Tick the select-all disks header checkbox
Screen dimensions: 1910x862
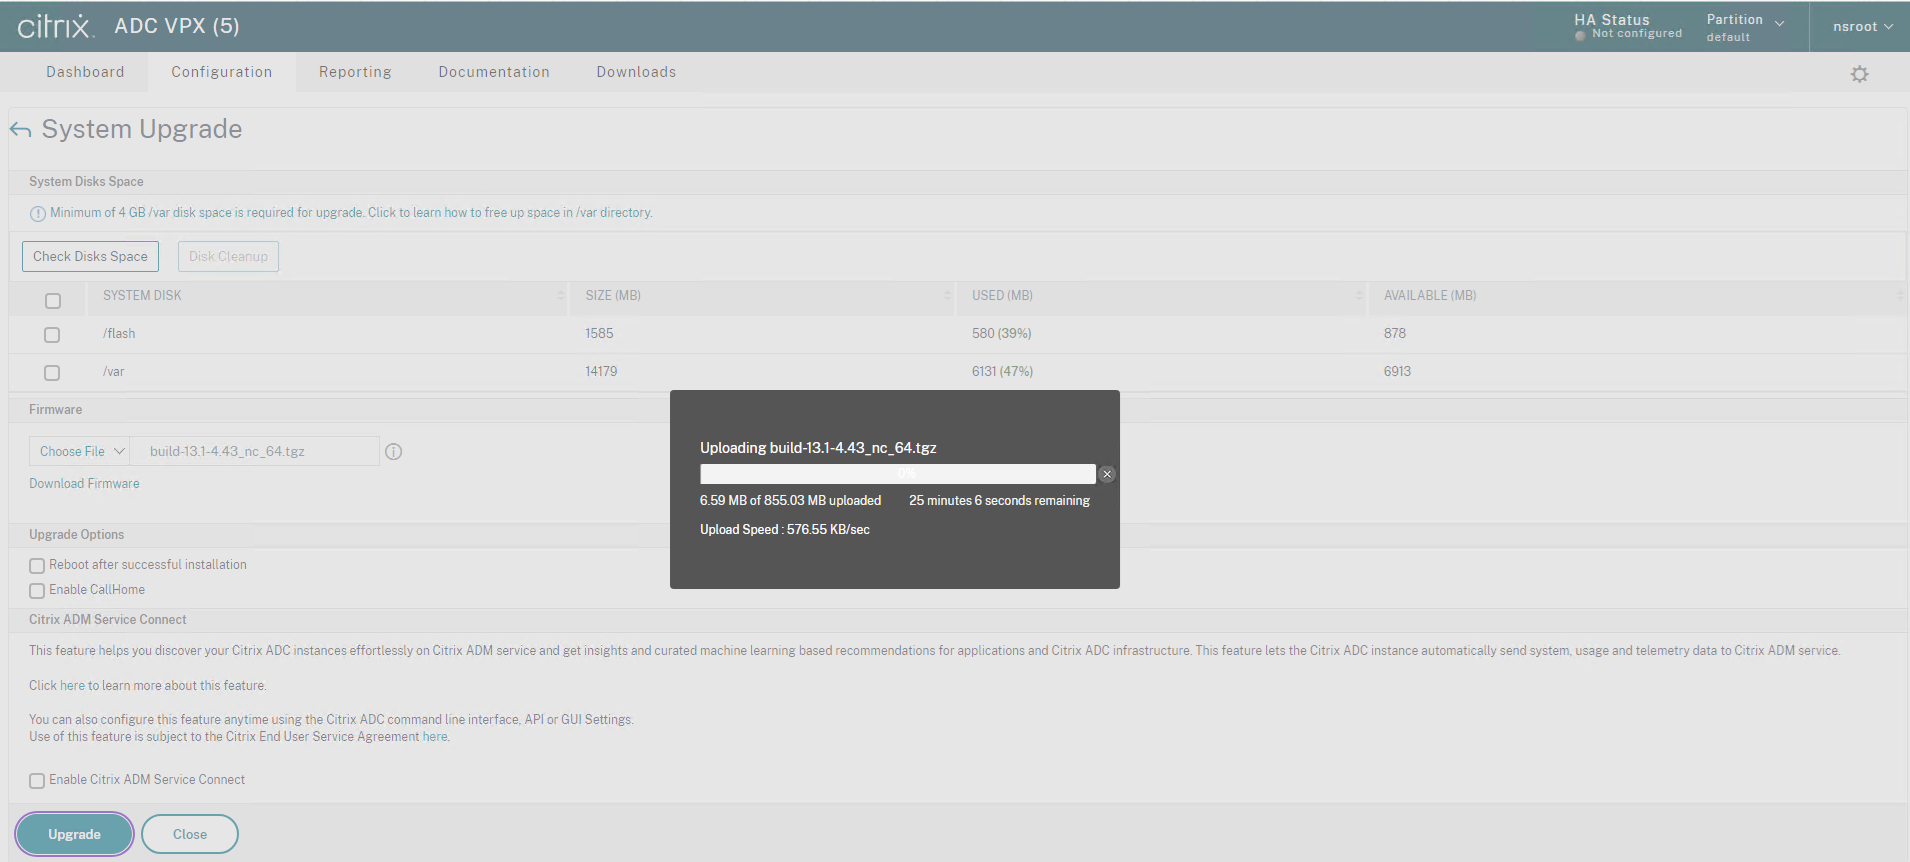(x=53, y=301)
